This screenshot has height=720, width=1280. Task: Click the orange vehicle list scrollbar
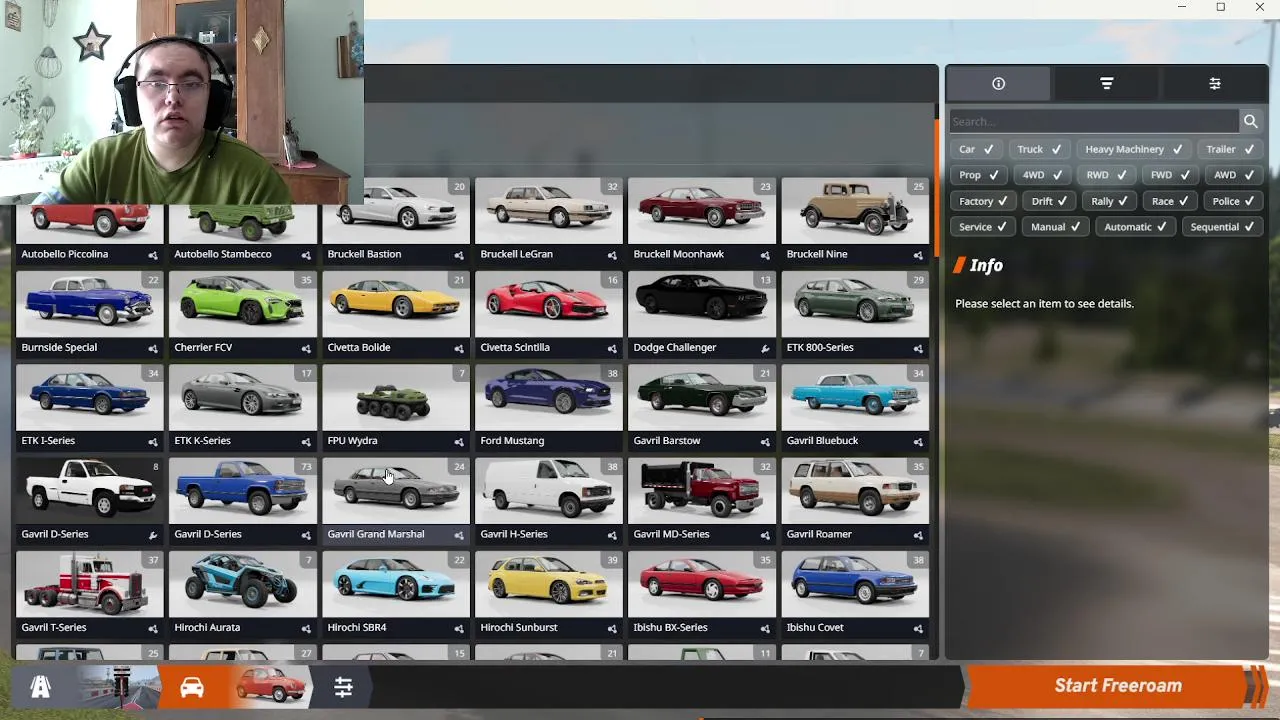point(937,187)
